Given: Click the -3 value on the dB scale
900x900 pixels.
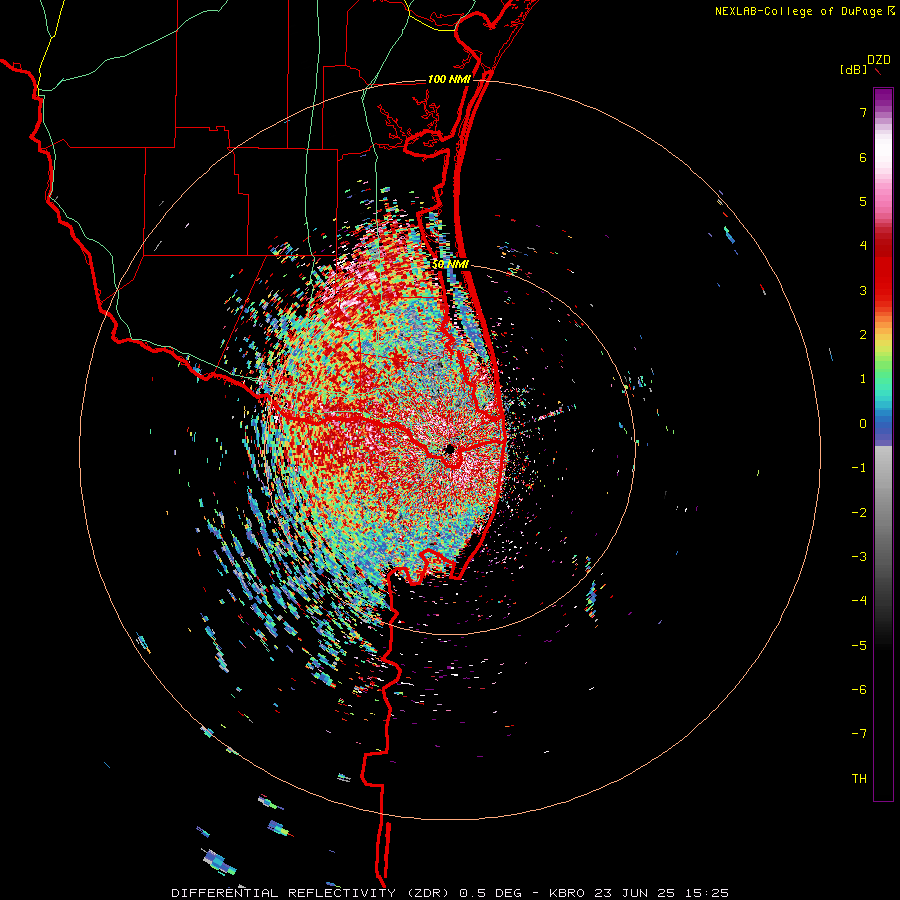Looking at the screenshot, I should pyautogui.click(x=859, y=557).
